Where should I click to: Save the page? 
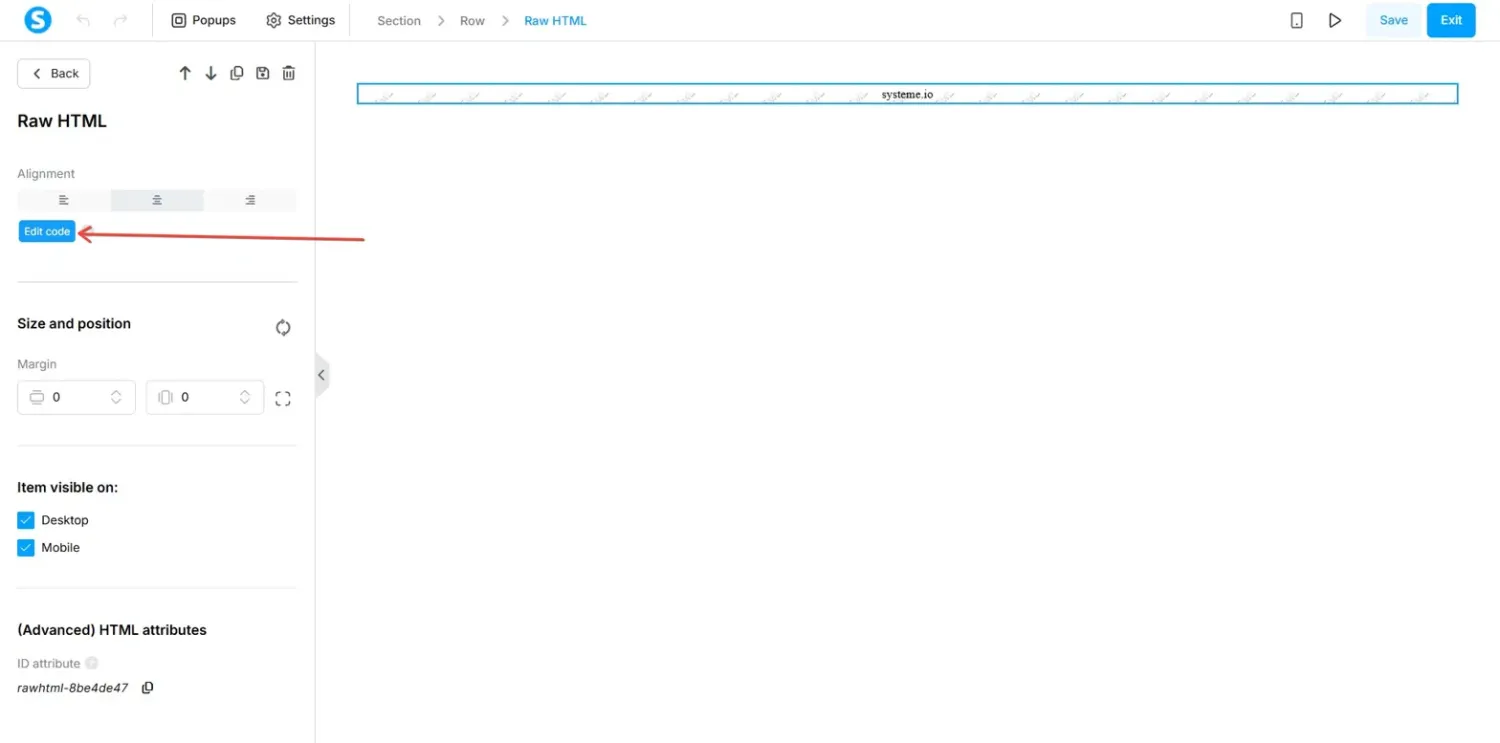[1393, 20]
